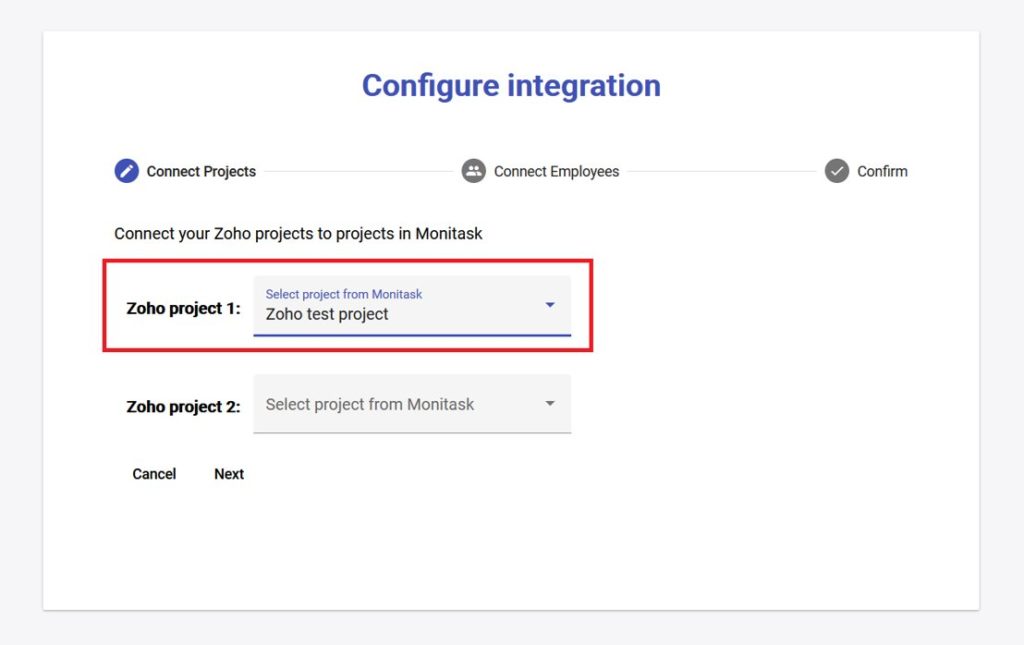Expand the Zoho project 1 dropdown arrow
Image resolution: width=1024 pixels, height=645 pixels.
pos(549,305)
